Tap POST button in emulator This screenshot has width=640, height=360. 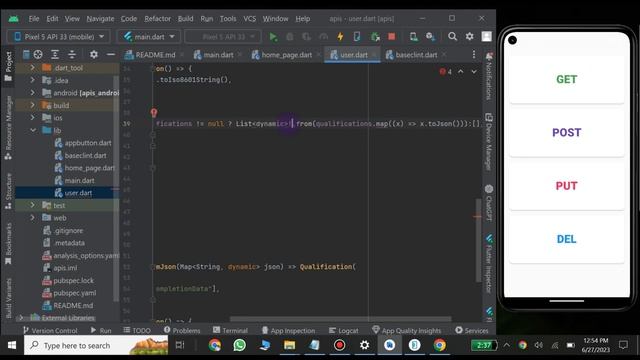click(x=567, y=132)
